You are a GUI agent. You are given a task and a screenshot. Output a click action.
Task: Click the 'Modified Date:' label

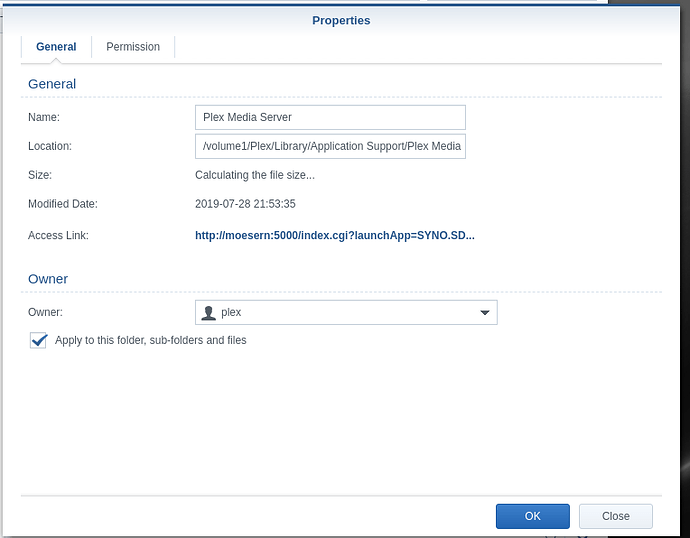pos(62,204)
